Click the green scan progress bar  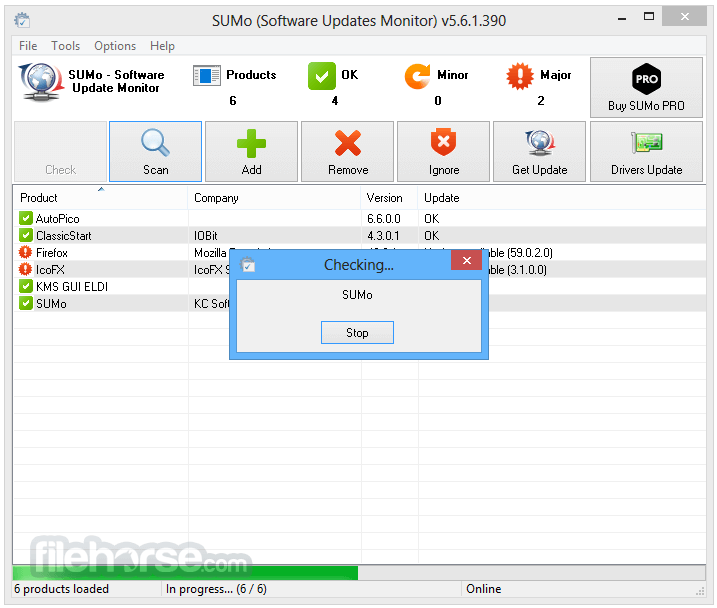185,573
